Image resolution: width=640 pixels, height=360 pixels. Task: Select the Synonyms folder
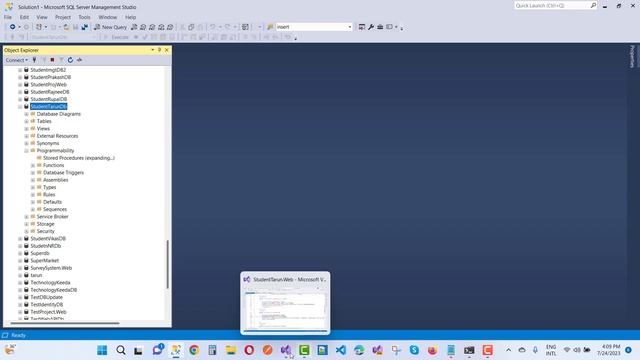coord(48,143)
